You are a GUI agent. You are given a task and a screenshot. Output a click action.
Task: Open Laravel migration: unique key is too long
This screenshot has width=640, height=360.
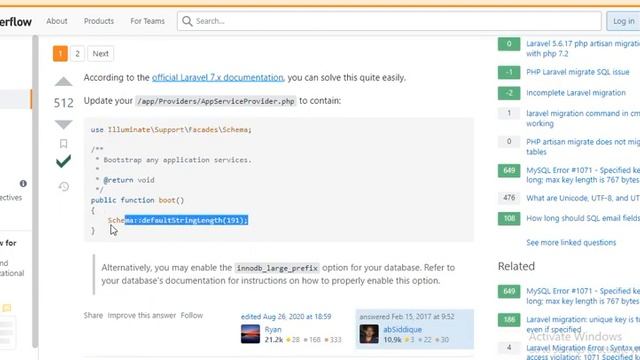(x=583, y=324)
